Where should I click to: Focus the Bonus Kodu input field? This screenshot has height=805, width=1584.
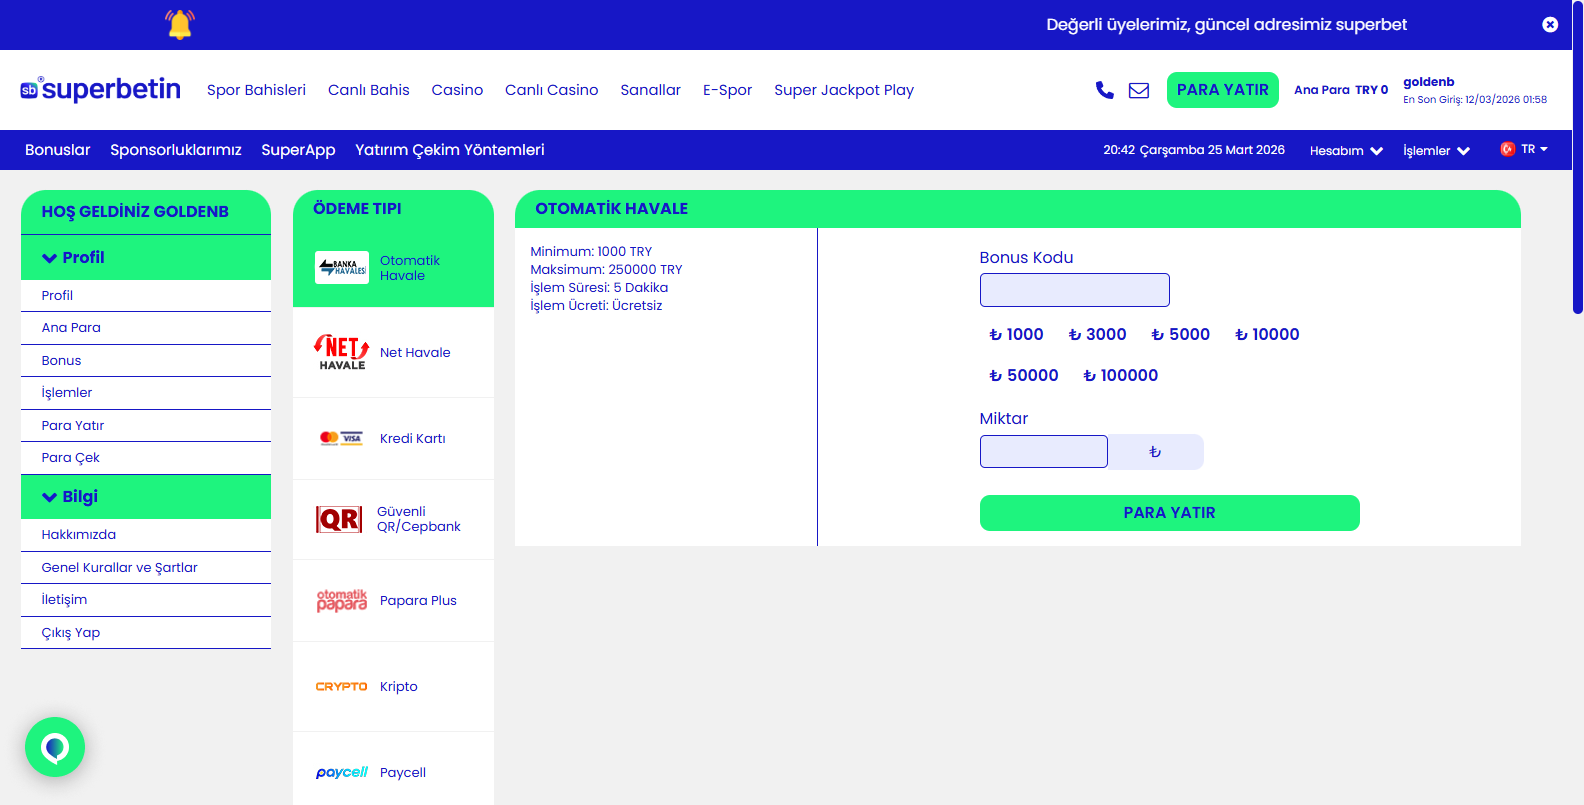click(1075, 290)
